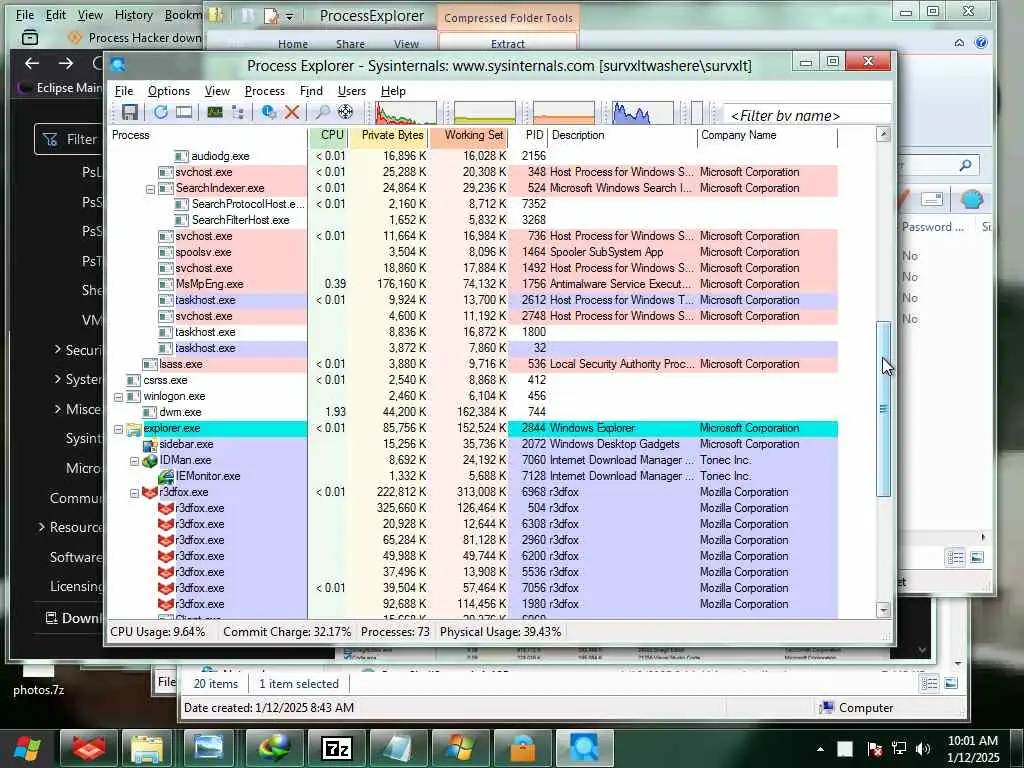Select the MsMpEng.exe process row
The width and height of the screenshot is (1024, 768).
[472, 284]
